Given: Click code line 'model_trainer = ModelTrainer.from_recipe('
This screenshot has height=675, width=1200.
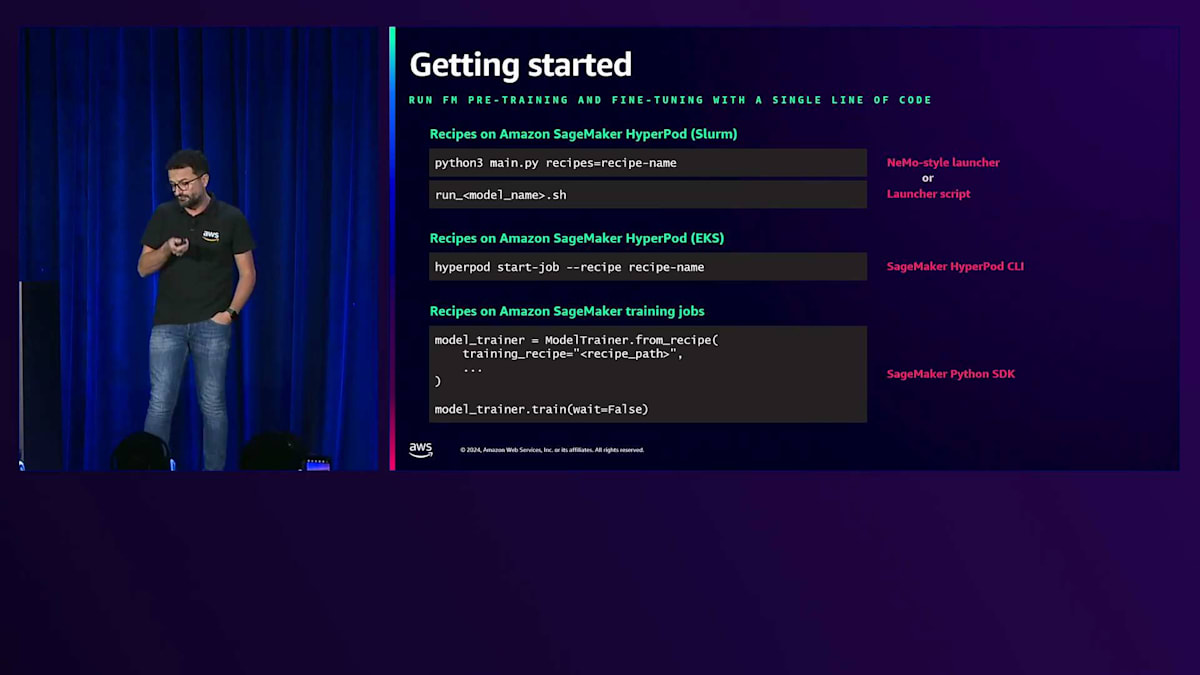Looking at the screenshot, I should point(577,340).
